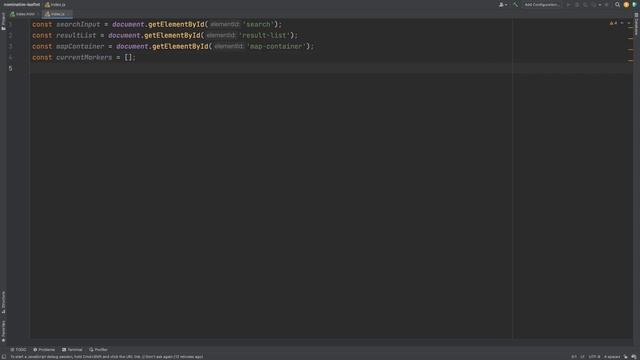640x360 pixels.
Task: Select the index.js editor tab
Action: pyautogui.click(x=56, y=14)
